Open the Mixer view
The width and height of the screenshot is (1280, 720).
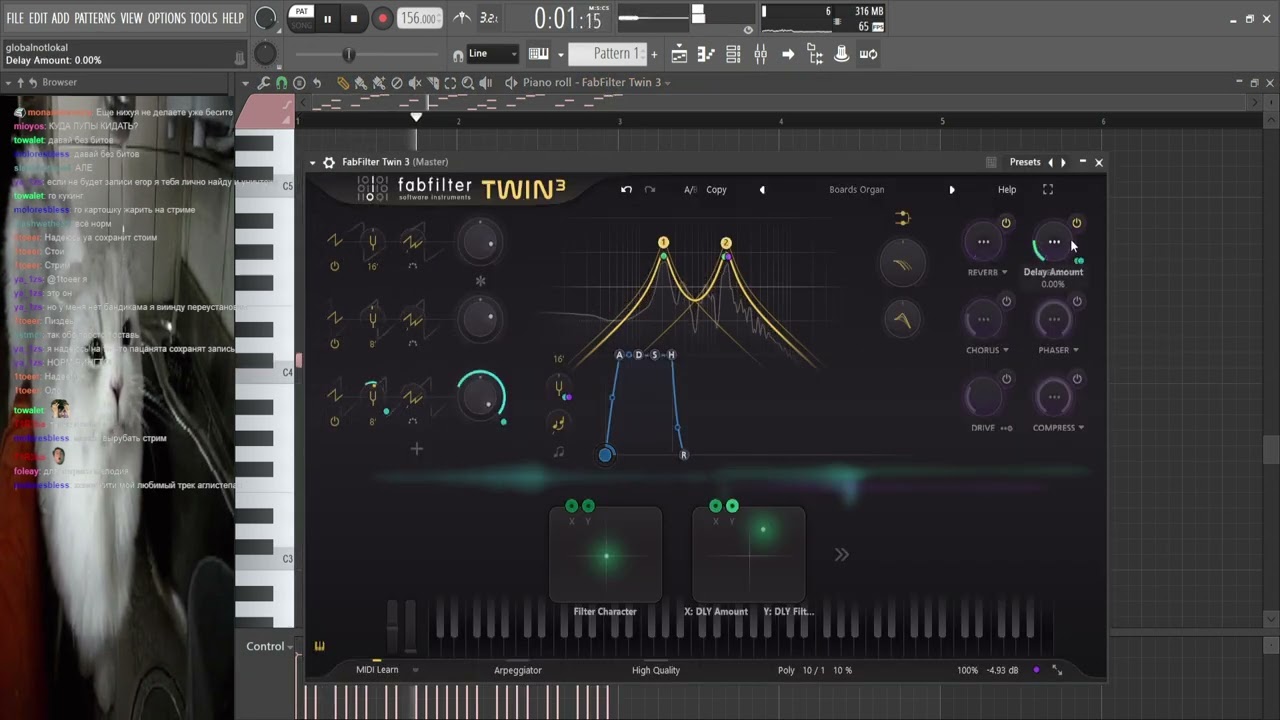click(x=761, y=54)
